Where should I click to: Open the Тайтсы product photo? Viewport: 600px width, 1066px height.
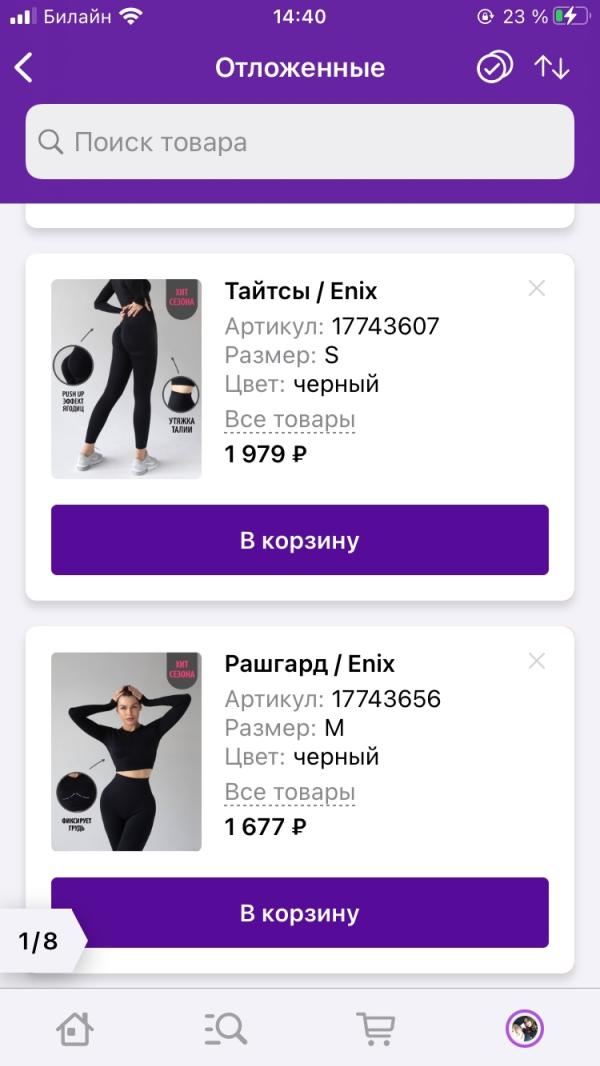[x=126, y=378]
